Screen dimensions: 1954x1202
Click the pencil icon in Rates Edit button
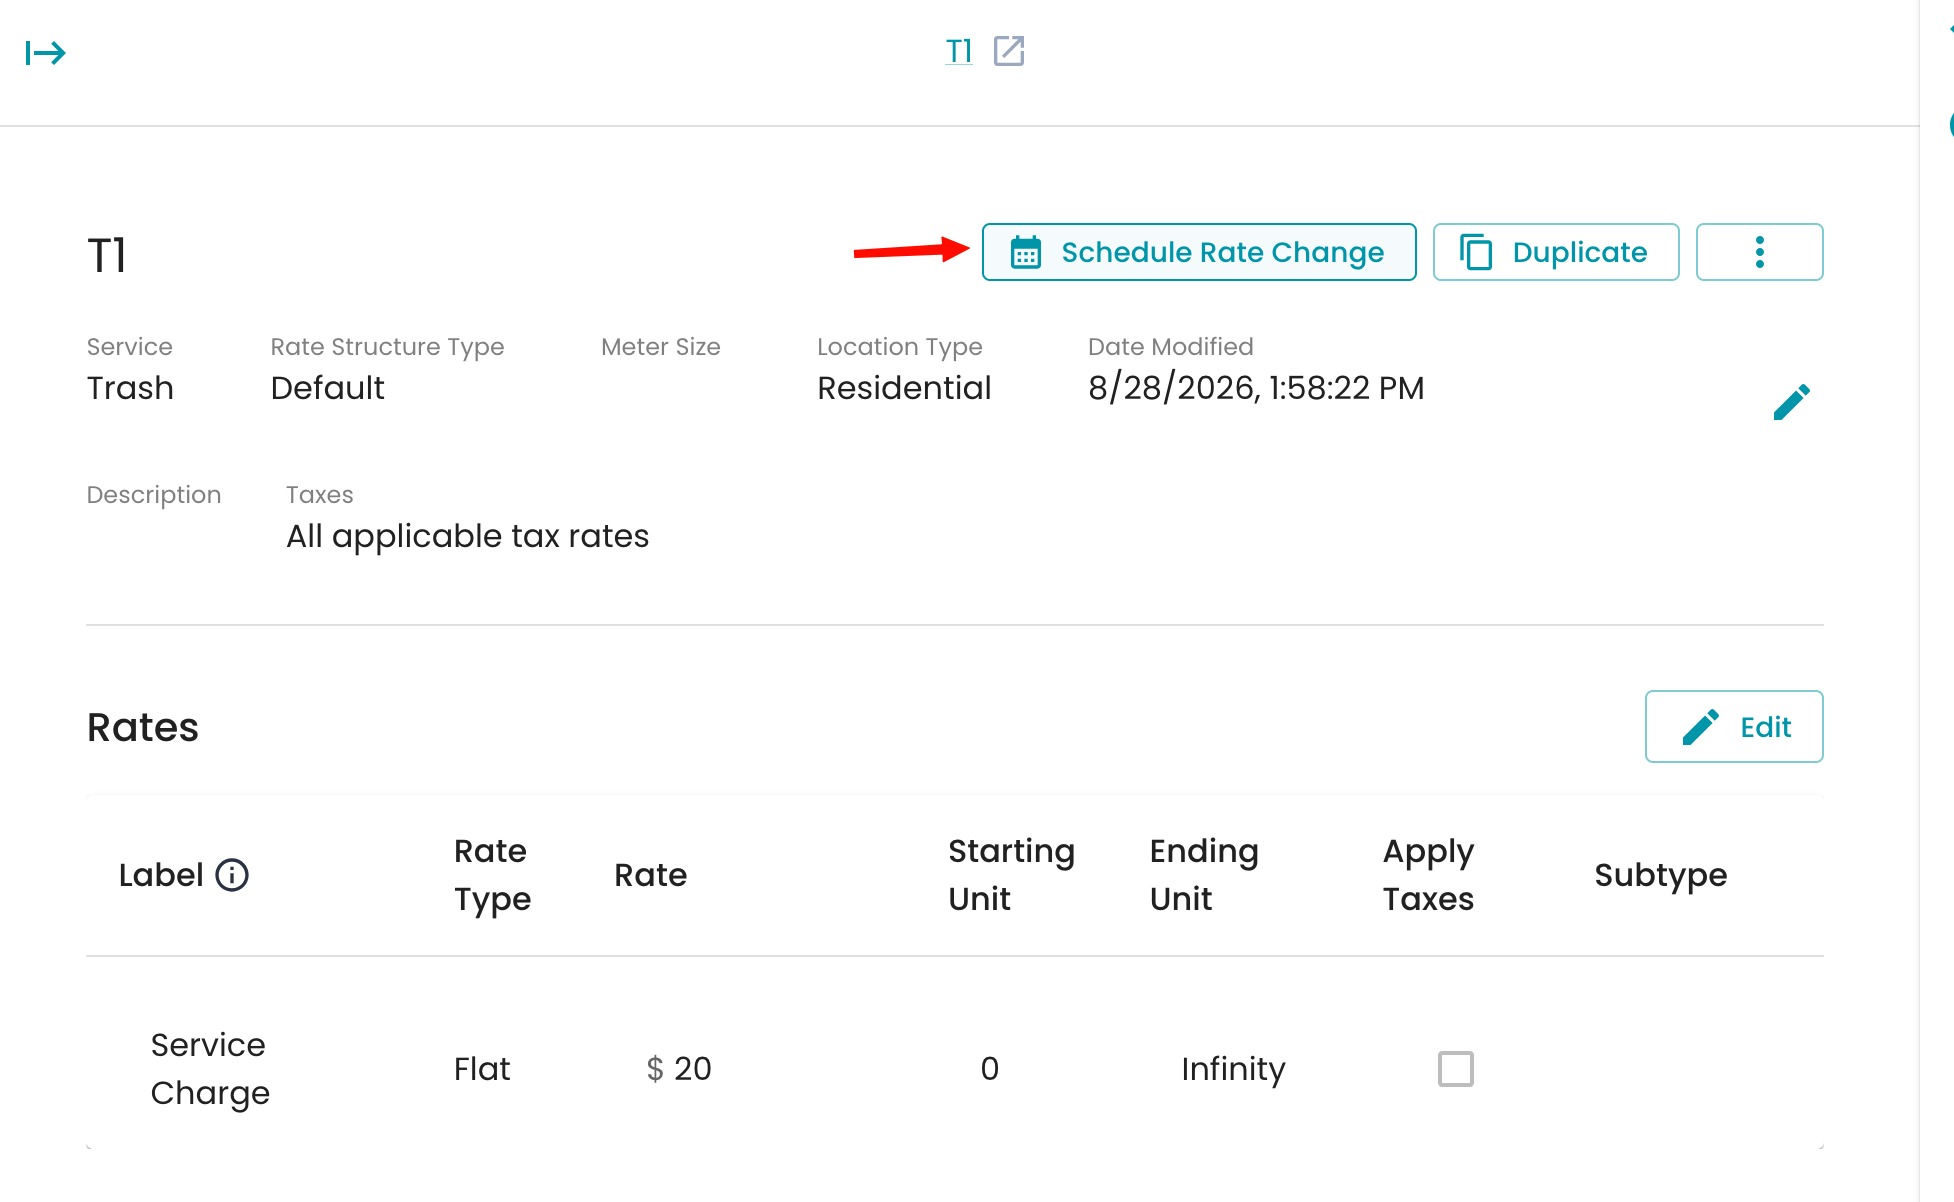1700,727
